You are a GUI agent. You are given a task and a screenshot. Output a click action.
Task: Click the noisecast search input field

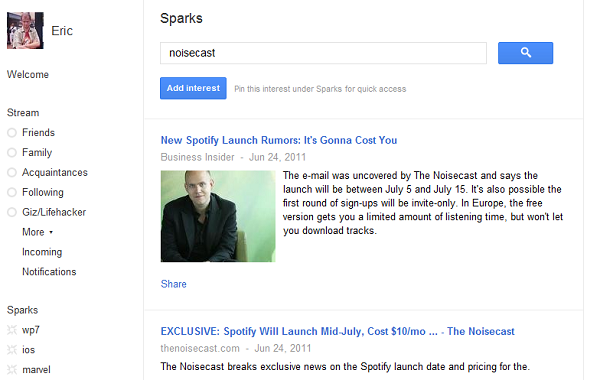click(323, 53)
